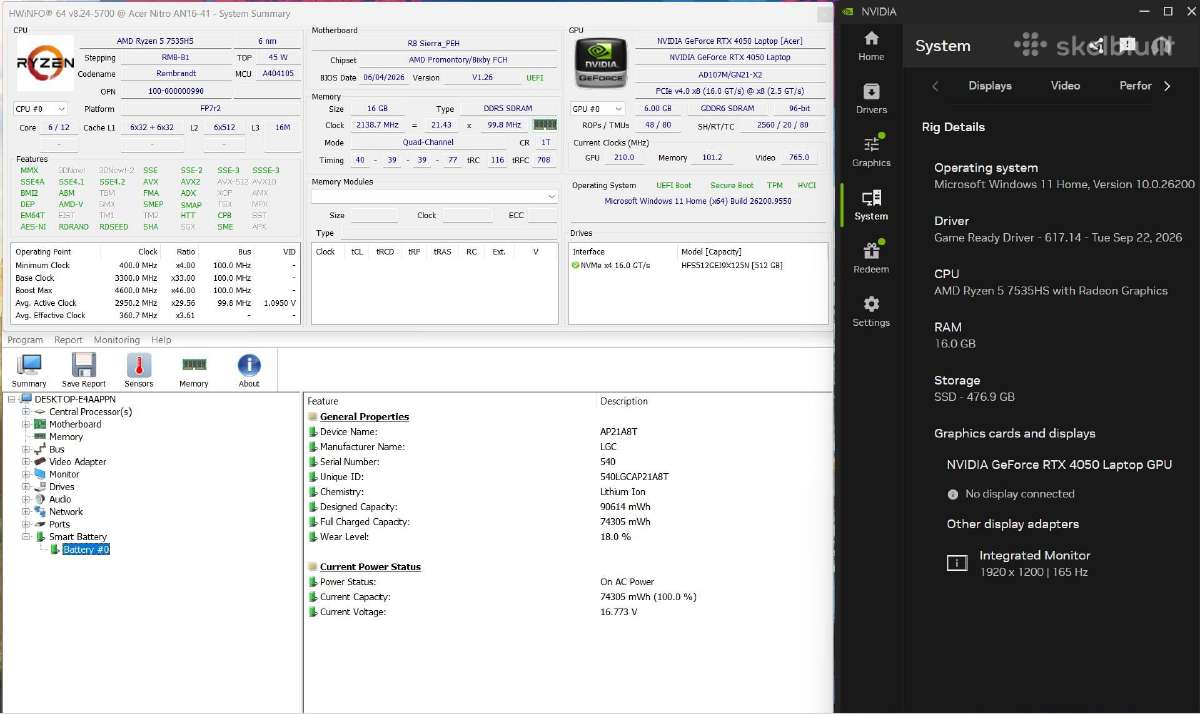Open the Program menu
1200x714 pixels.
coord(26,340)
